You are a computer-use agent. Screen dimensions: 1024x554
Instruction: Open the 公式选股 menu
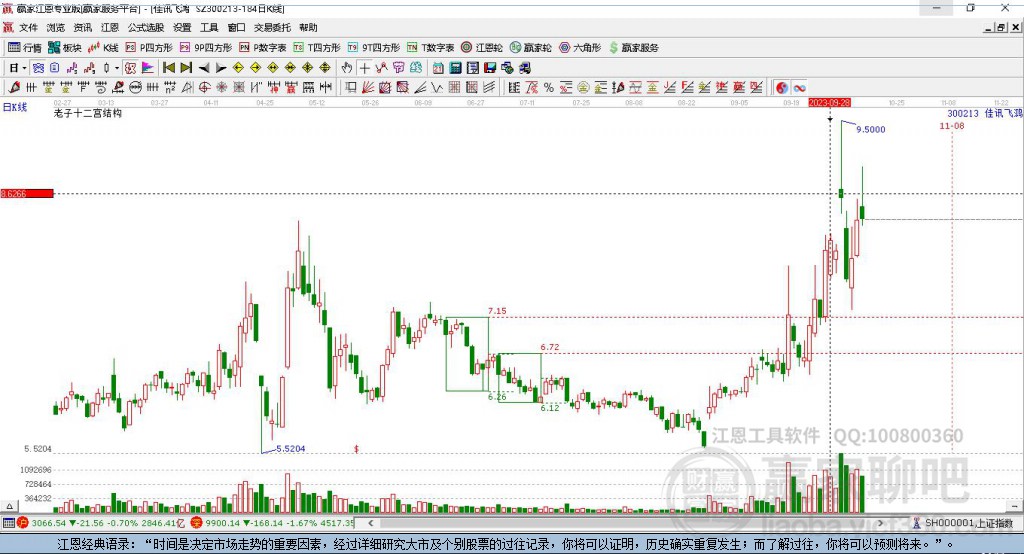pyautogui.click(x=146, y=27)
